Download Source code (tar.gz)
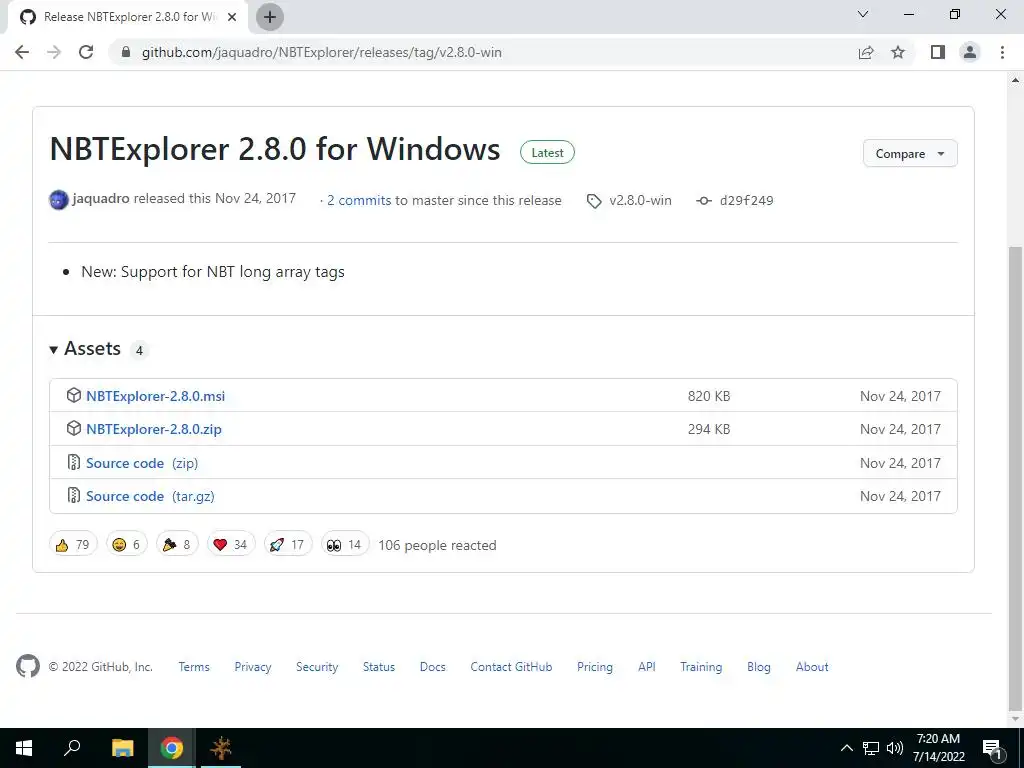The image size is (1024, 768). (150, 496)
